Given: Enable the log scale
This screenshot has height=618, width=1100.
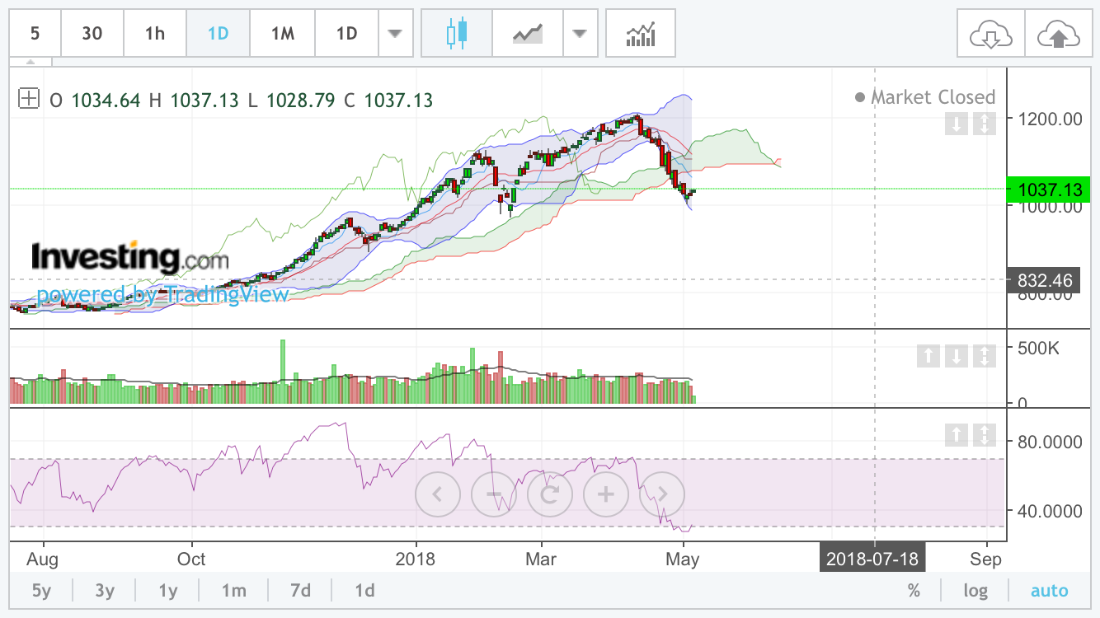Looking at the screenshot, I should pos(975,590).
